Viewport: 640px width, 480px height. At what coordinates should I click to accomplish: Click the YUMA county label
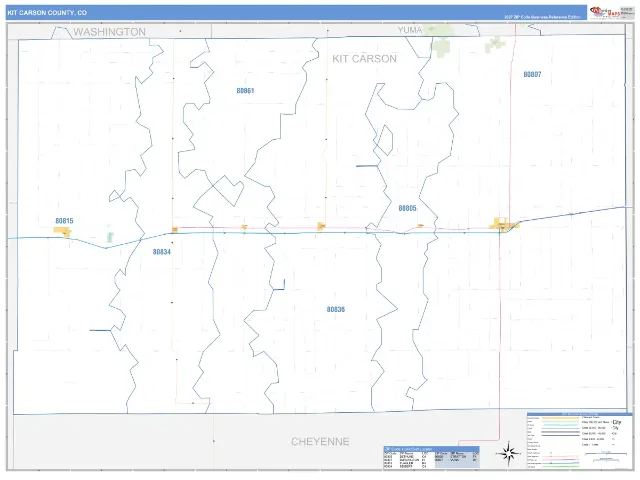(x=410, y=30)
